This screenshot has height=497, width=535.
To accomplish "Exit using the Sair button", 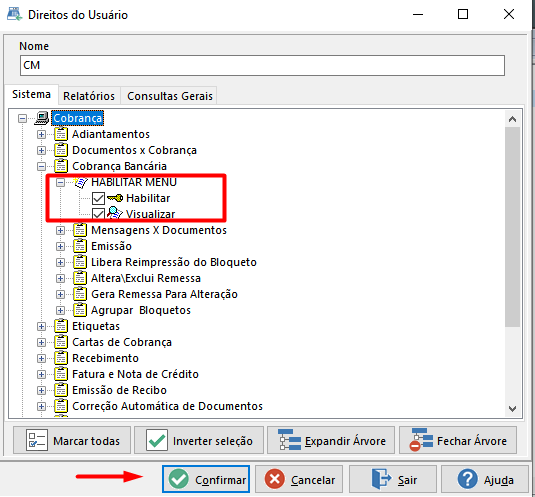I will tap(393, 479).
